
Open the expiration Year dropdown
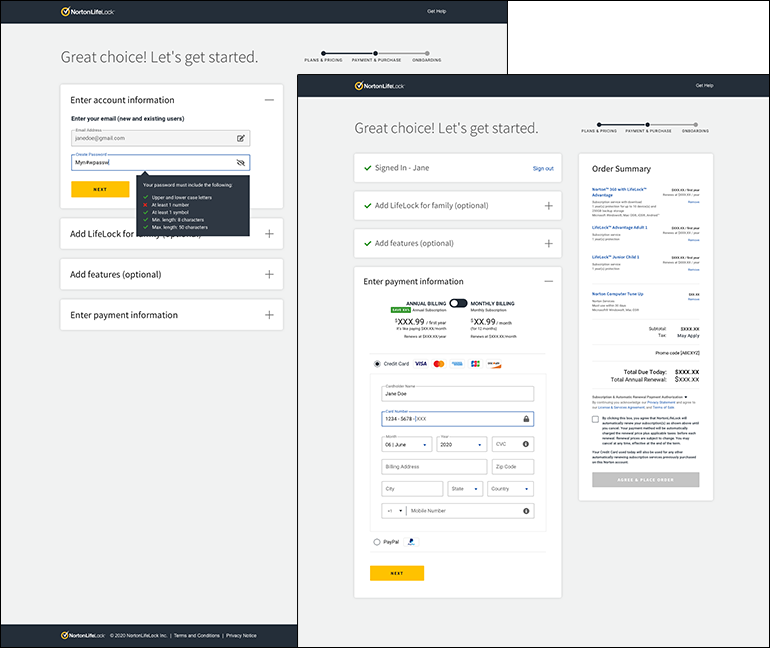coord(462,444)
